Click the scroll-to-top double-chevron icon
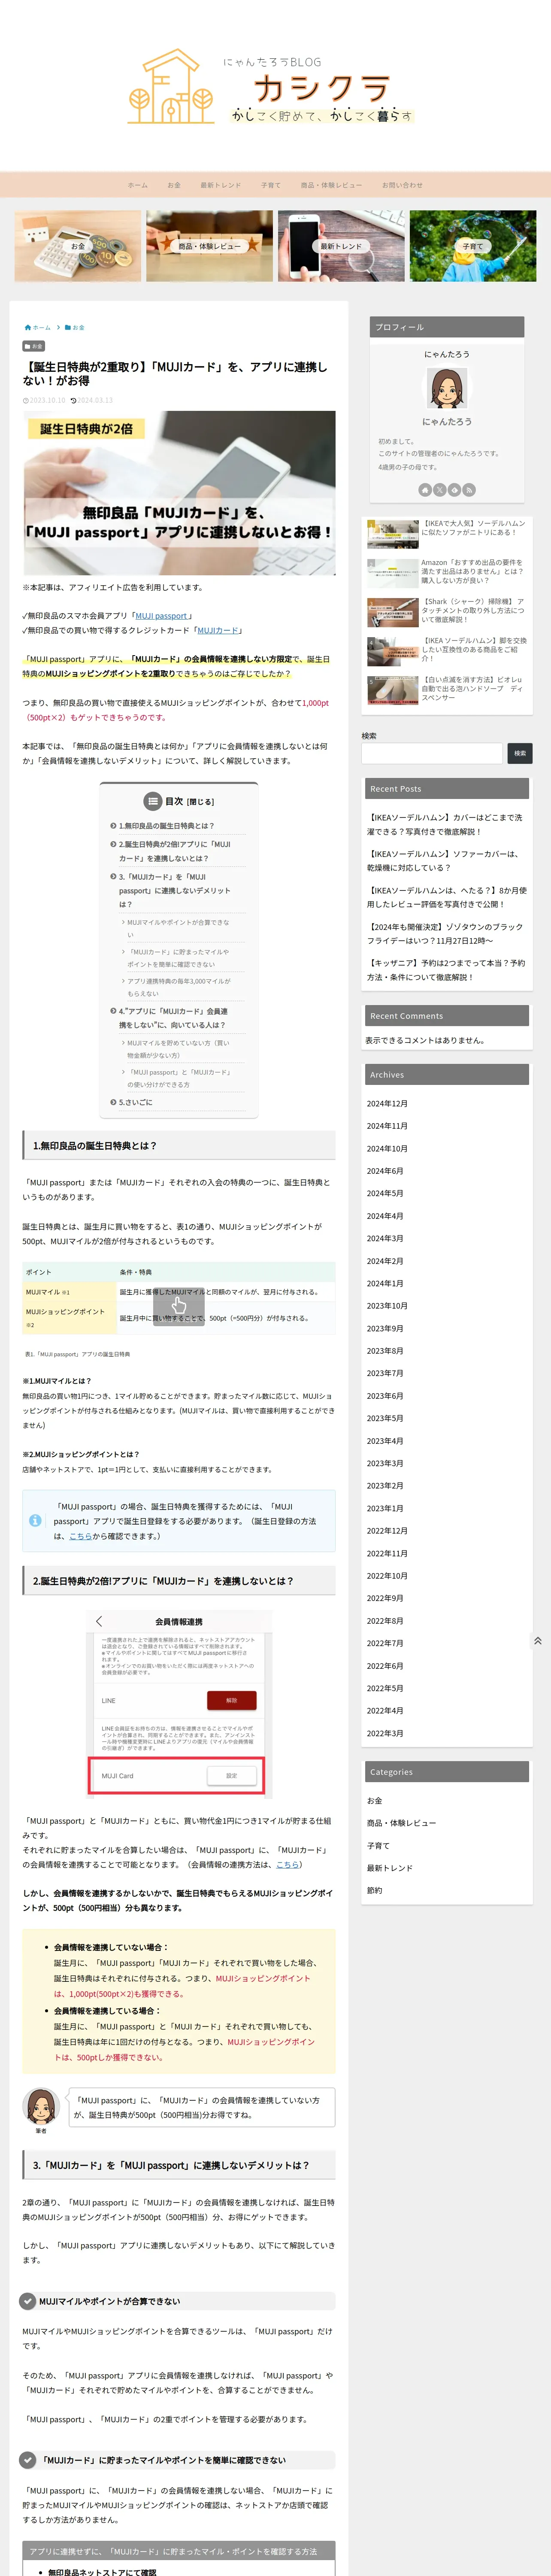 coord(538,1641)
